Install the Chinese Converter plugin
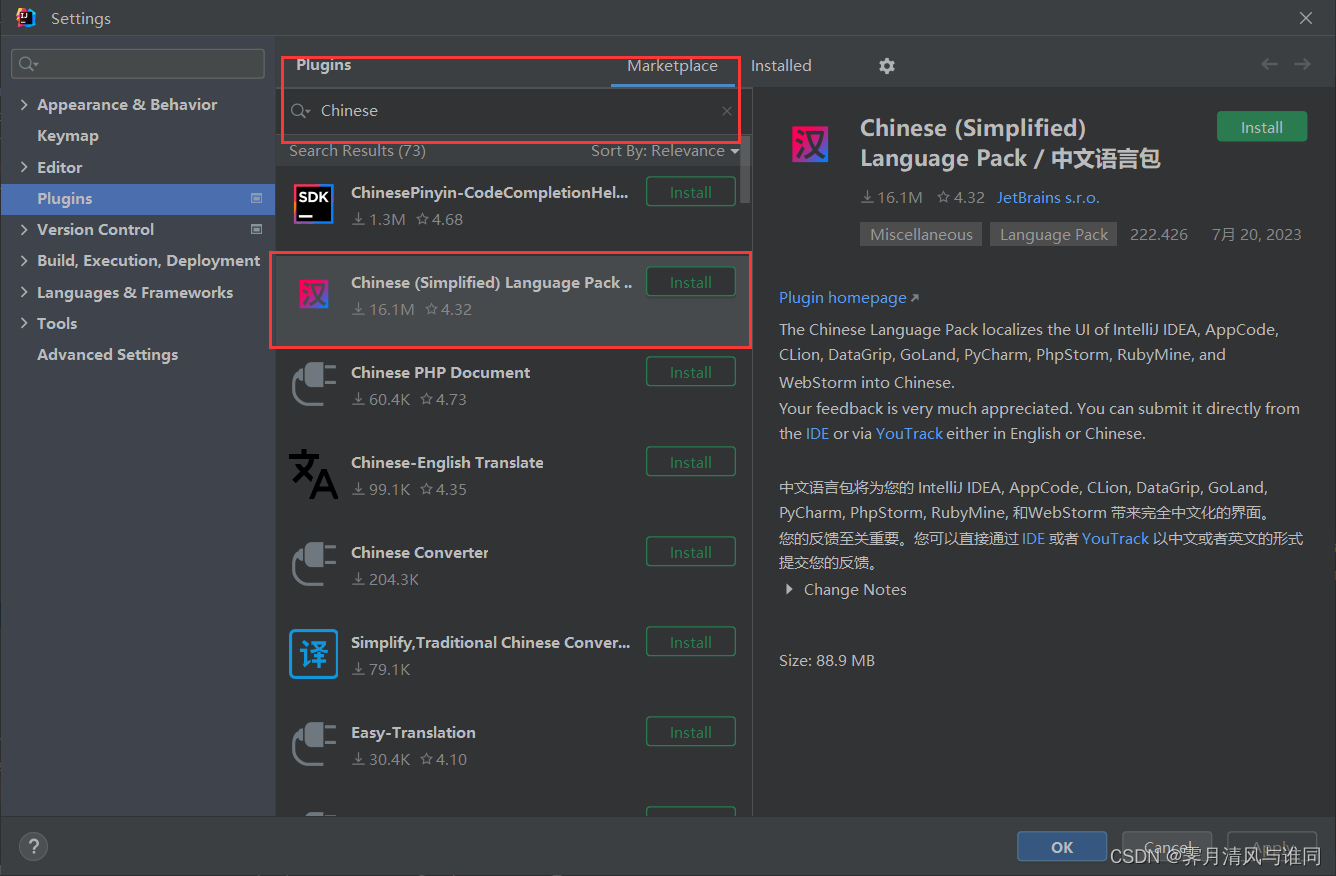 (x=691, y=552)
